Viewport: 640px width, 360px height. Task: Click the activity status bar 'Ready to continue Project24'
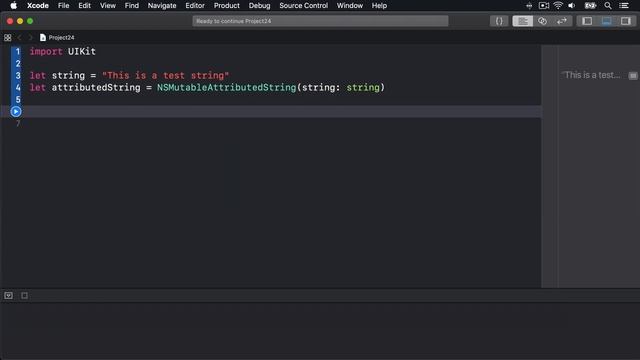(x=320, y=21)
